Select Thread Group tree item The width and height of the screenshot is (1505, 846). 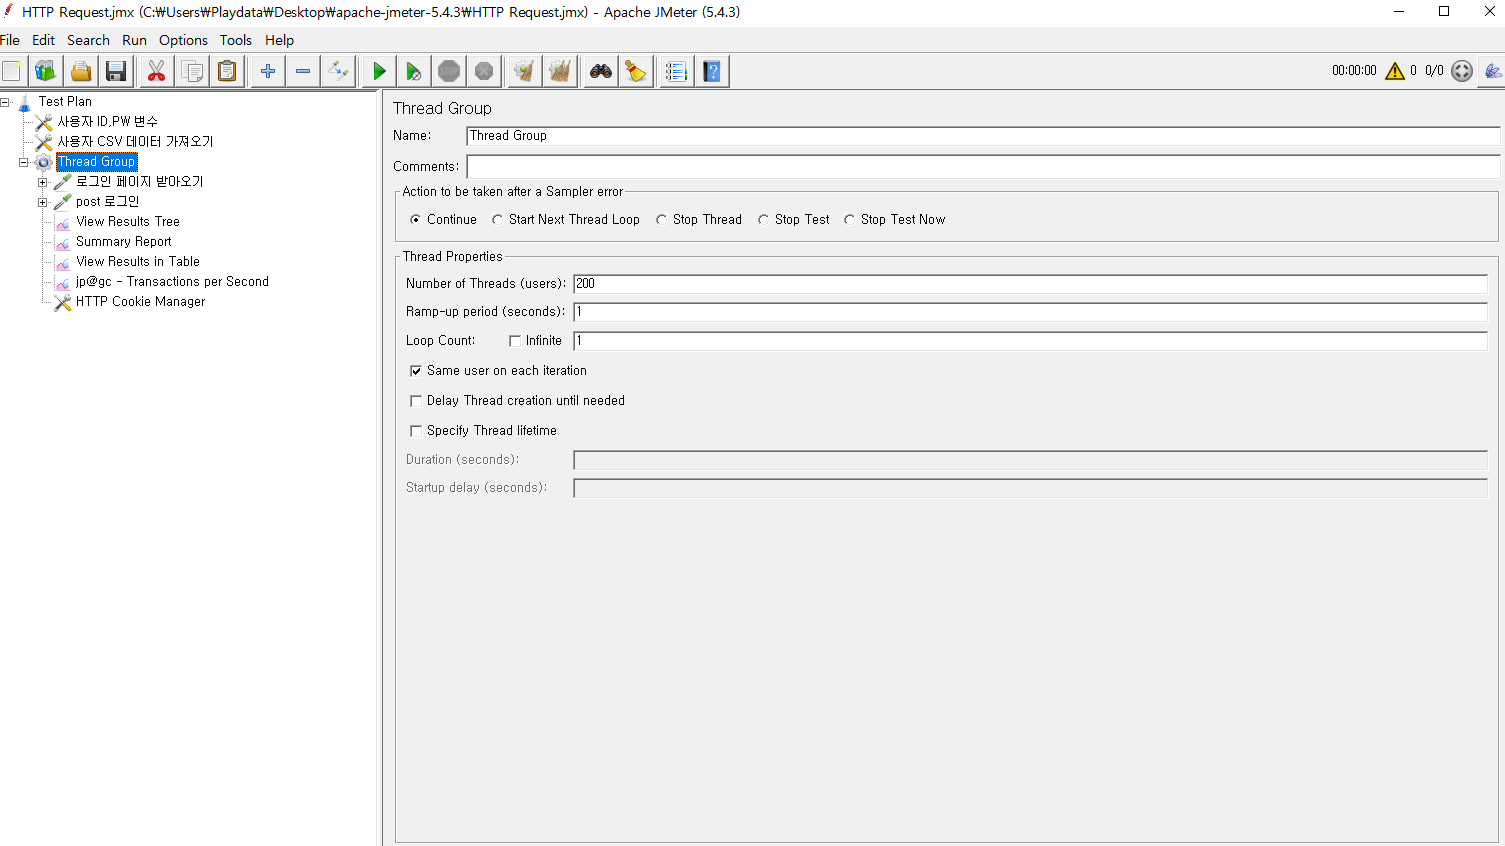coord(96,162)
